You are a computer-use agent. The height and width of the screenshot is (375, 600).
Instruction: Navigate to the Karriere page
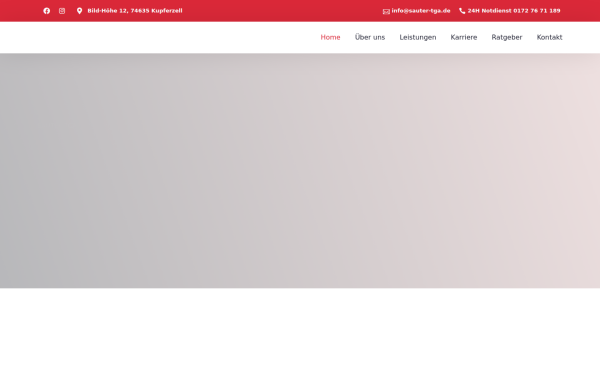464,37
